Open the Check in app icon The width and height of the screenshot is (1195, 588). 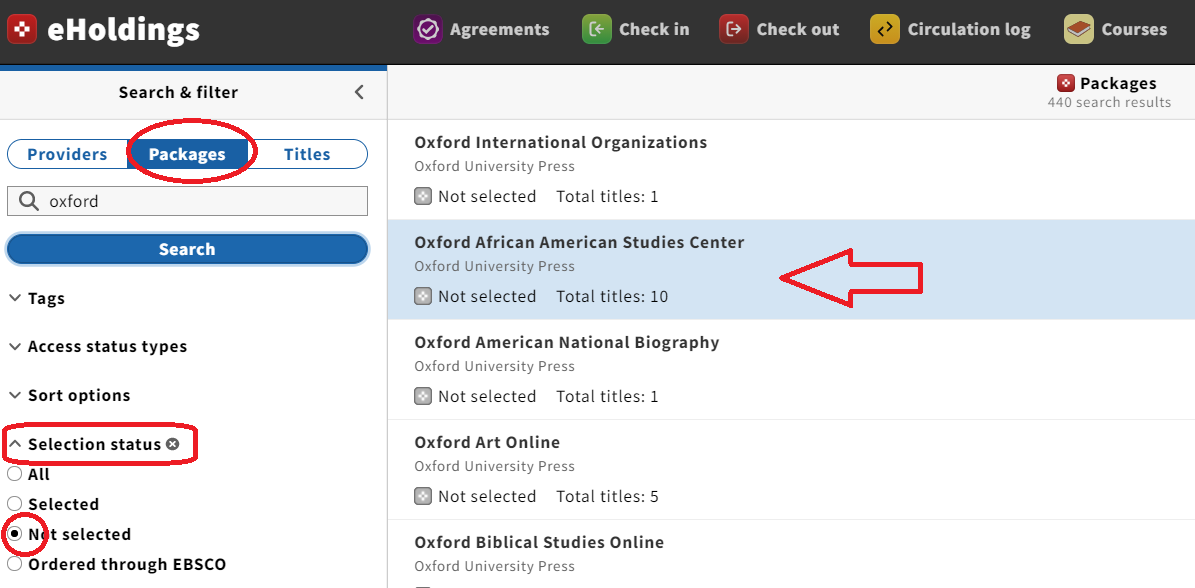click(597, 30)
